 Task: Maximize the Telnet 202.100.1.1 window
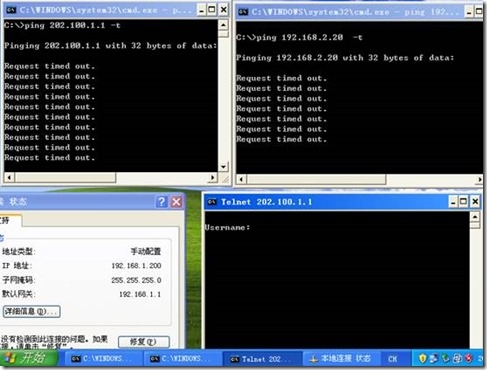[x=463, y=202]
